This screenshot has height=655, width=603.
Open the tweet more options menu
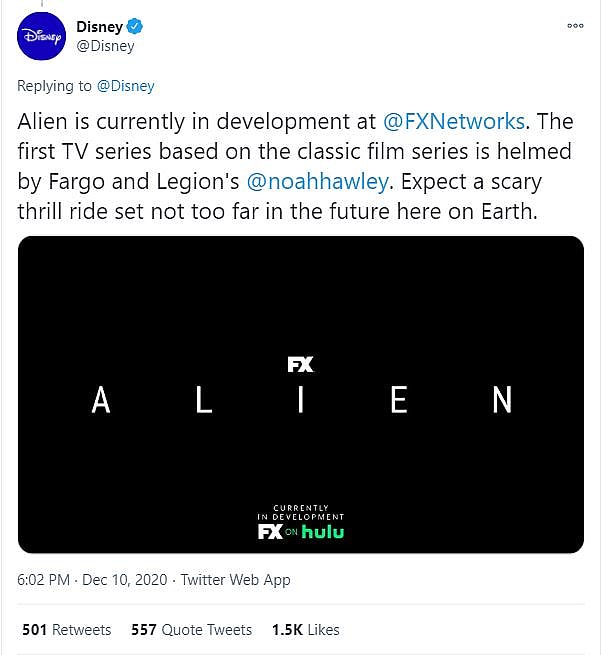point(574,26)
